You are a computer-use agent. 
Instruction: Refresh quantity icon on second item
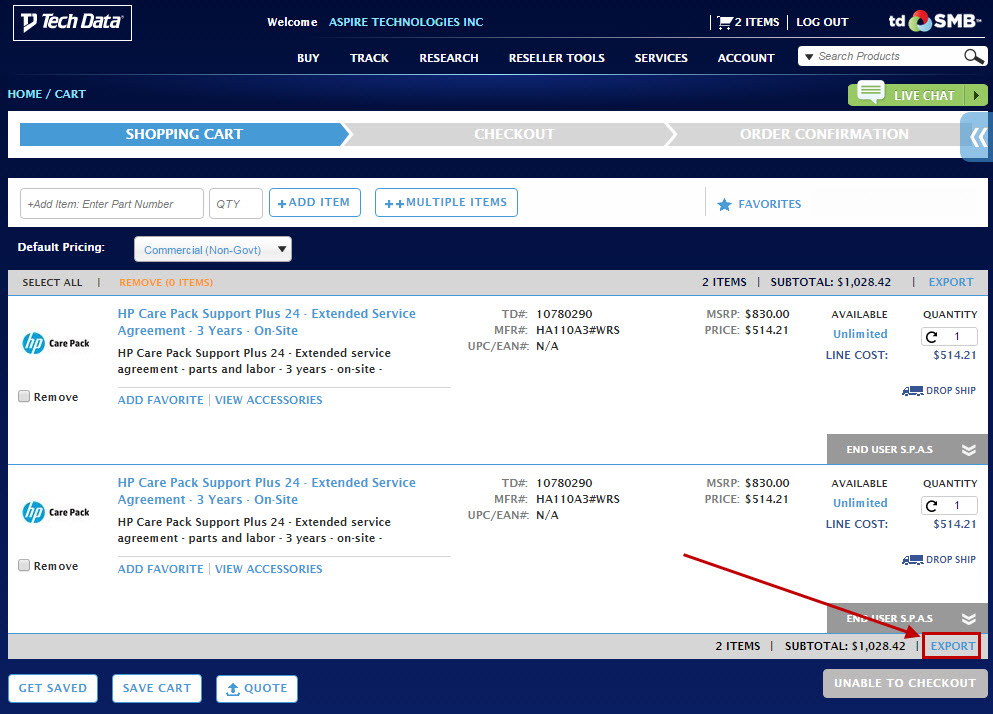(931, 506)
